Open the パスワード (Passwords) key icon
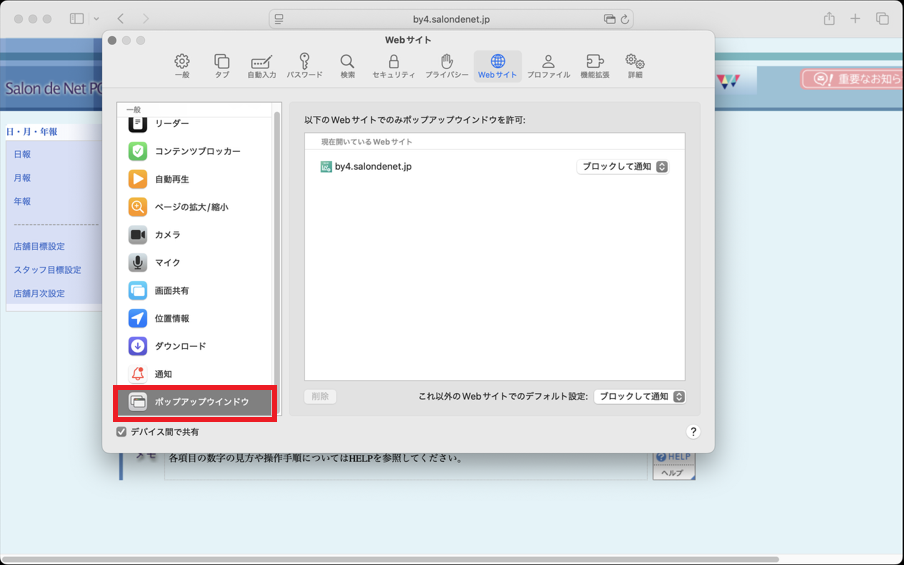Screen dimensions: 904x565 click(x=304, y=66)
